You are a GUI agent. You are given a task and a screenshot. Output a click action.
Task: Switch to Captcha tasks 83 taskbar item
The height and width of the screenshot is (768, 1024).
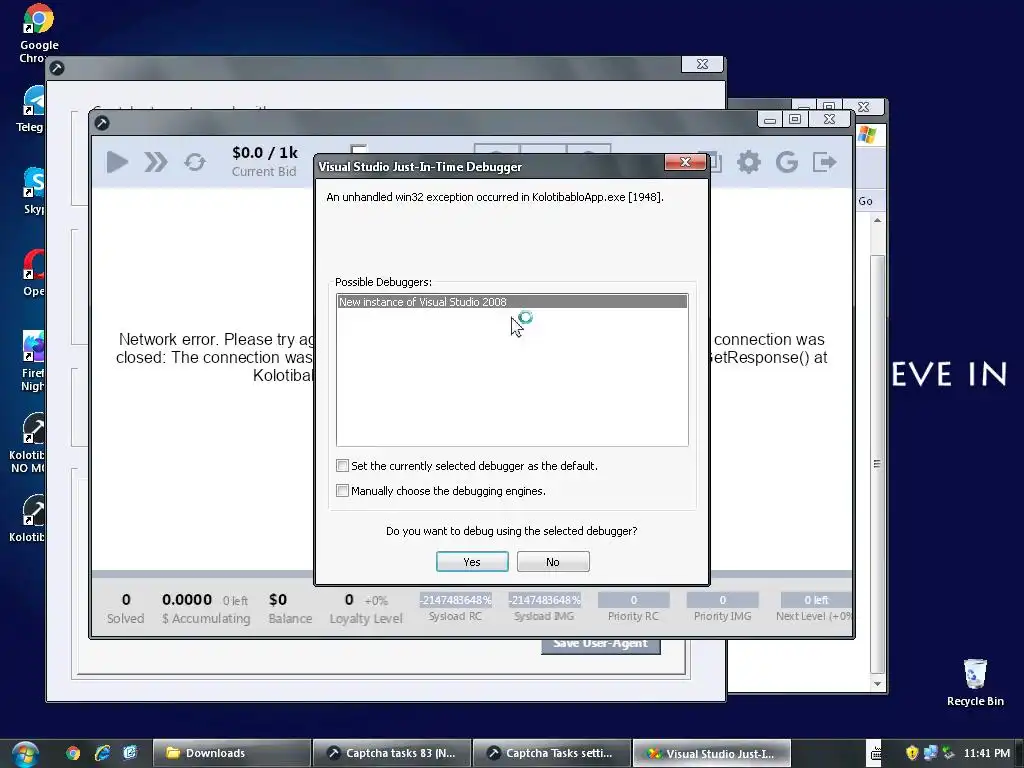(391, 753)
